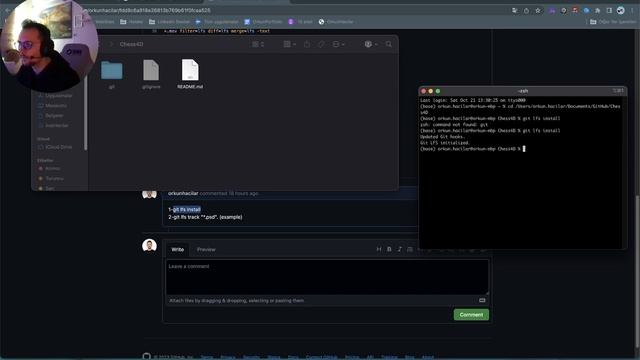
Task: Focus the terminal prompt cursor line
Action: click(473, 149)
